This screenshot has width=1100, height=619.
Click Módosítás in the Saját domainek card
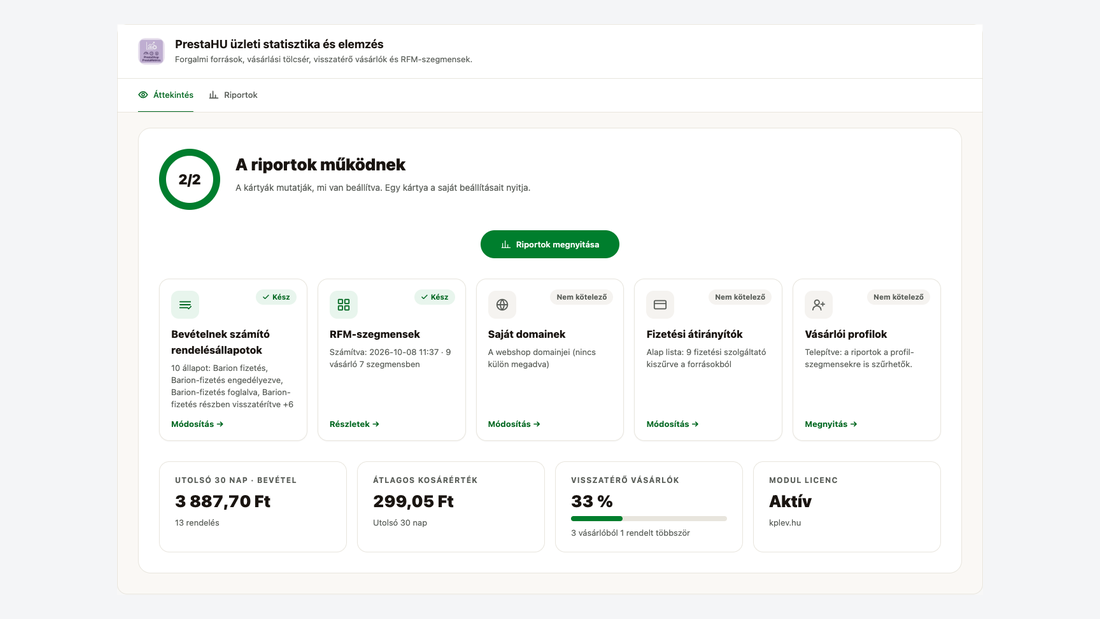tap(514, 424)
